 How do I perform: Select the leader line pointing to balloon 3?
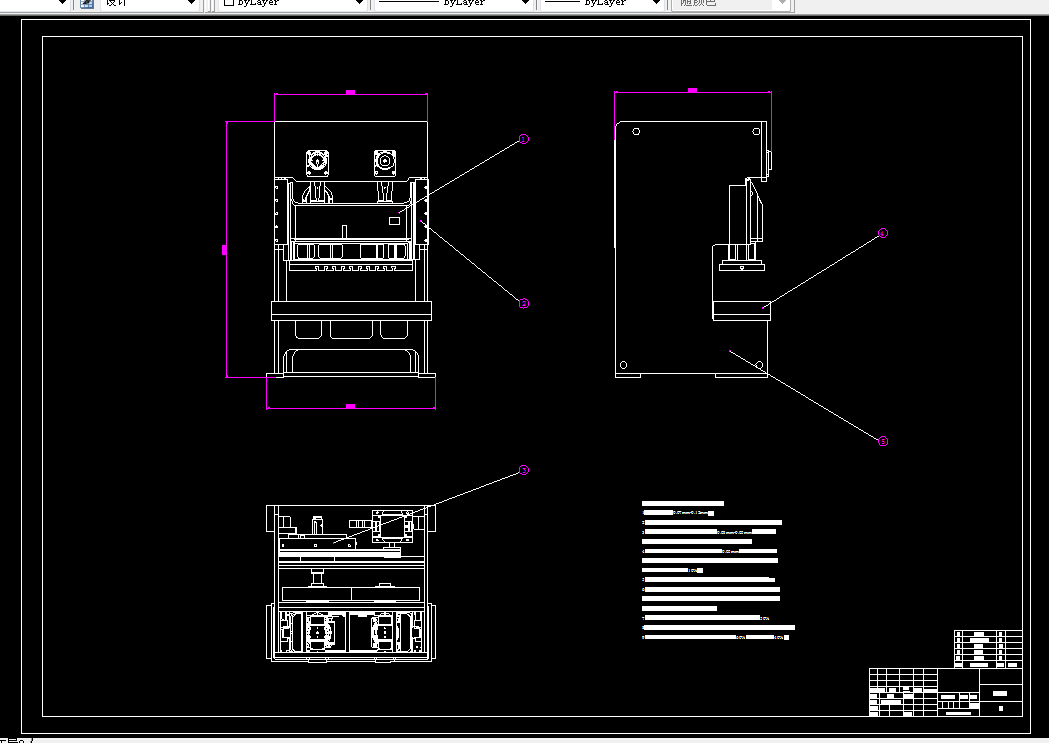(x=428, y=507)
